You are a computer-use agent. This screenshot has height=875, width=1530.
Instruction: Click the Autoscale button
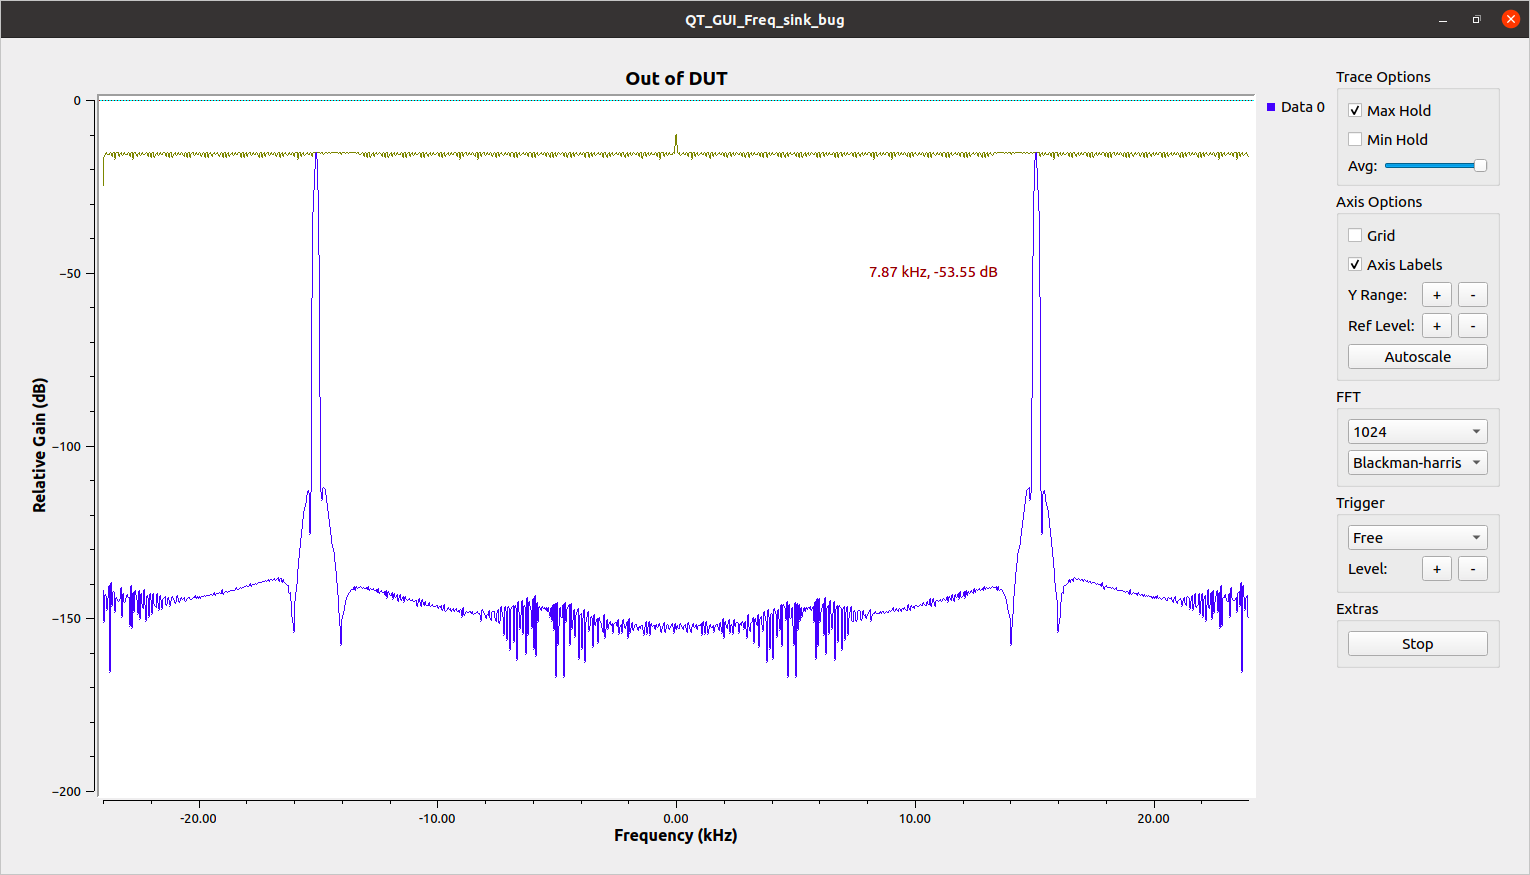coord(1417,356)
